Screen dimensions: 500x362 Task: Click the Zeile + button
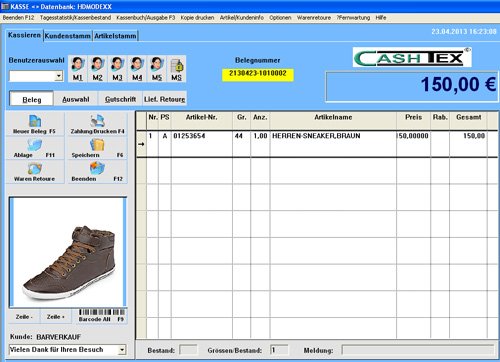click(x=56, y=316)
